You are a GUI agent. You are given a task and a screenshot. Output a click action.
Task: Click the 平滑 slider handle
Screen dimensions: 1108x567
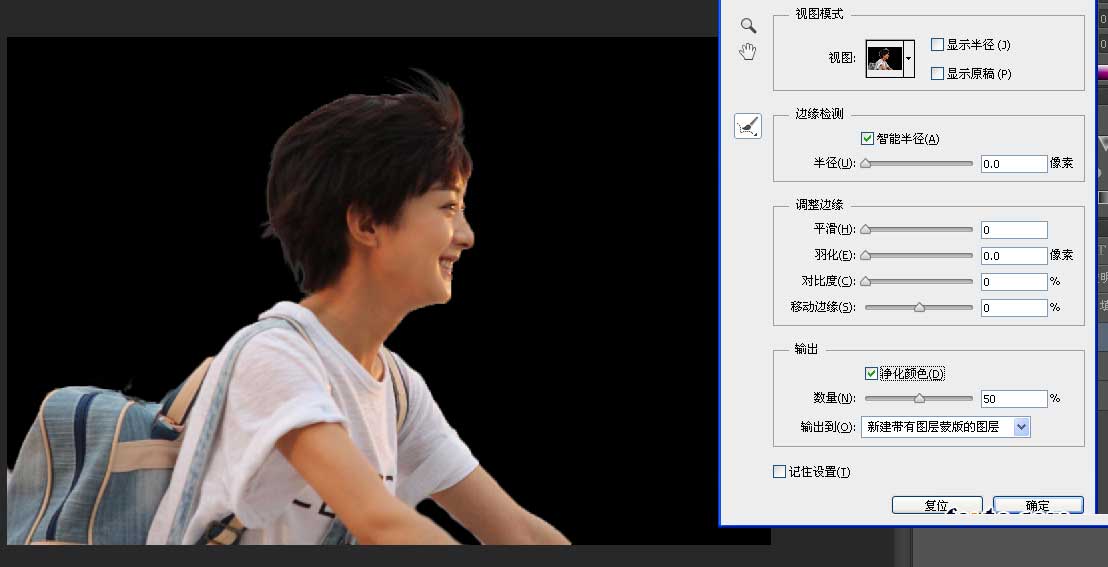pyautogui.click(x=866, y=230)
